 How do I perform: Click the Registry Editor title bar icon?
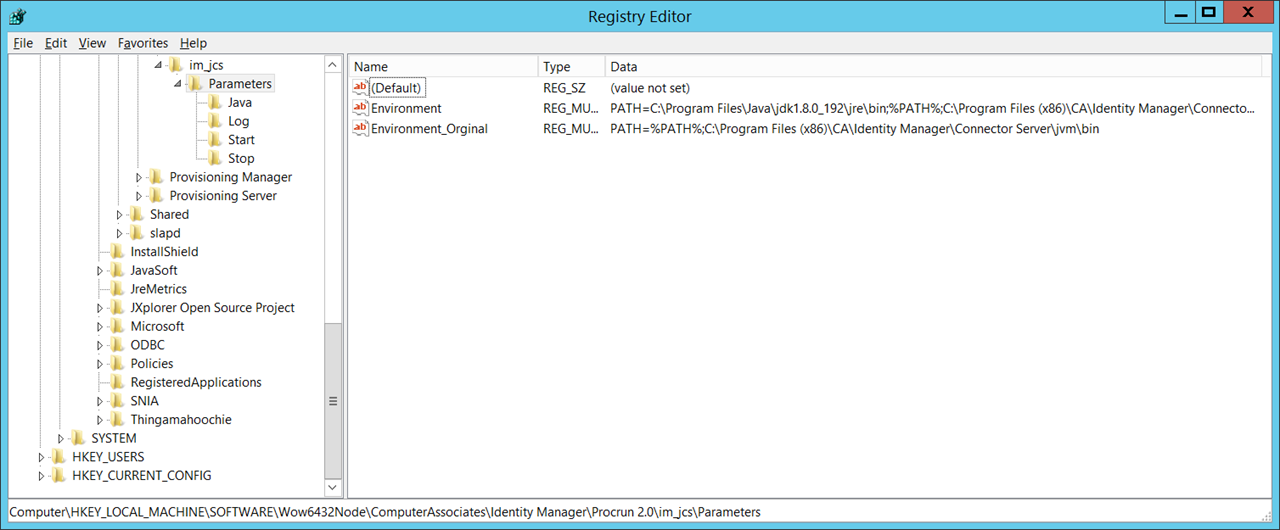pyautogui.click(x=17, y=16)
